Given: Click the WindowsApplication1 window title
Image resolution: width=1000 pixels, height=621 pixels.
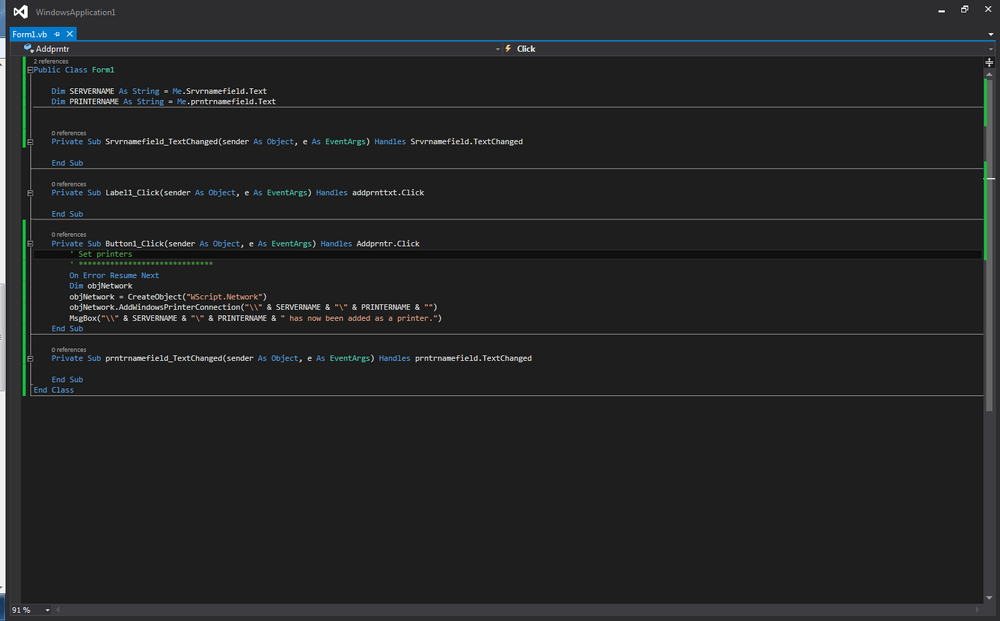Looking at the screenshot, I should tap(75, 12).
